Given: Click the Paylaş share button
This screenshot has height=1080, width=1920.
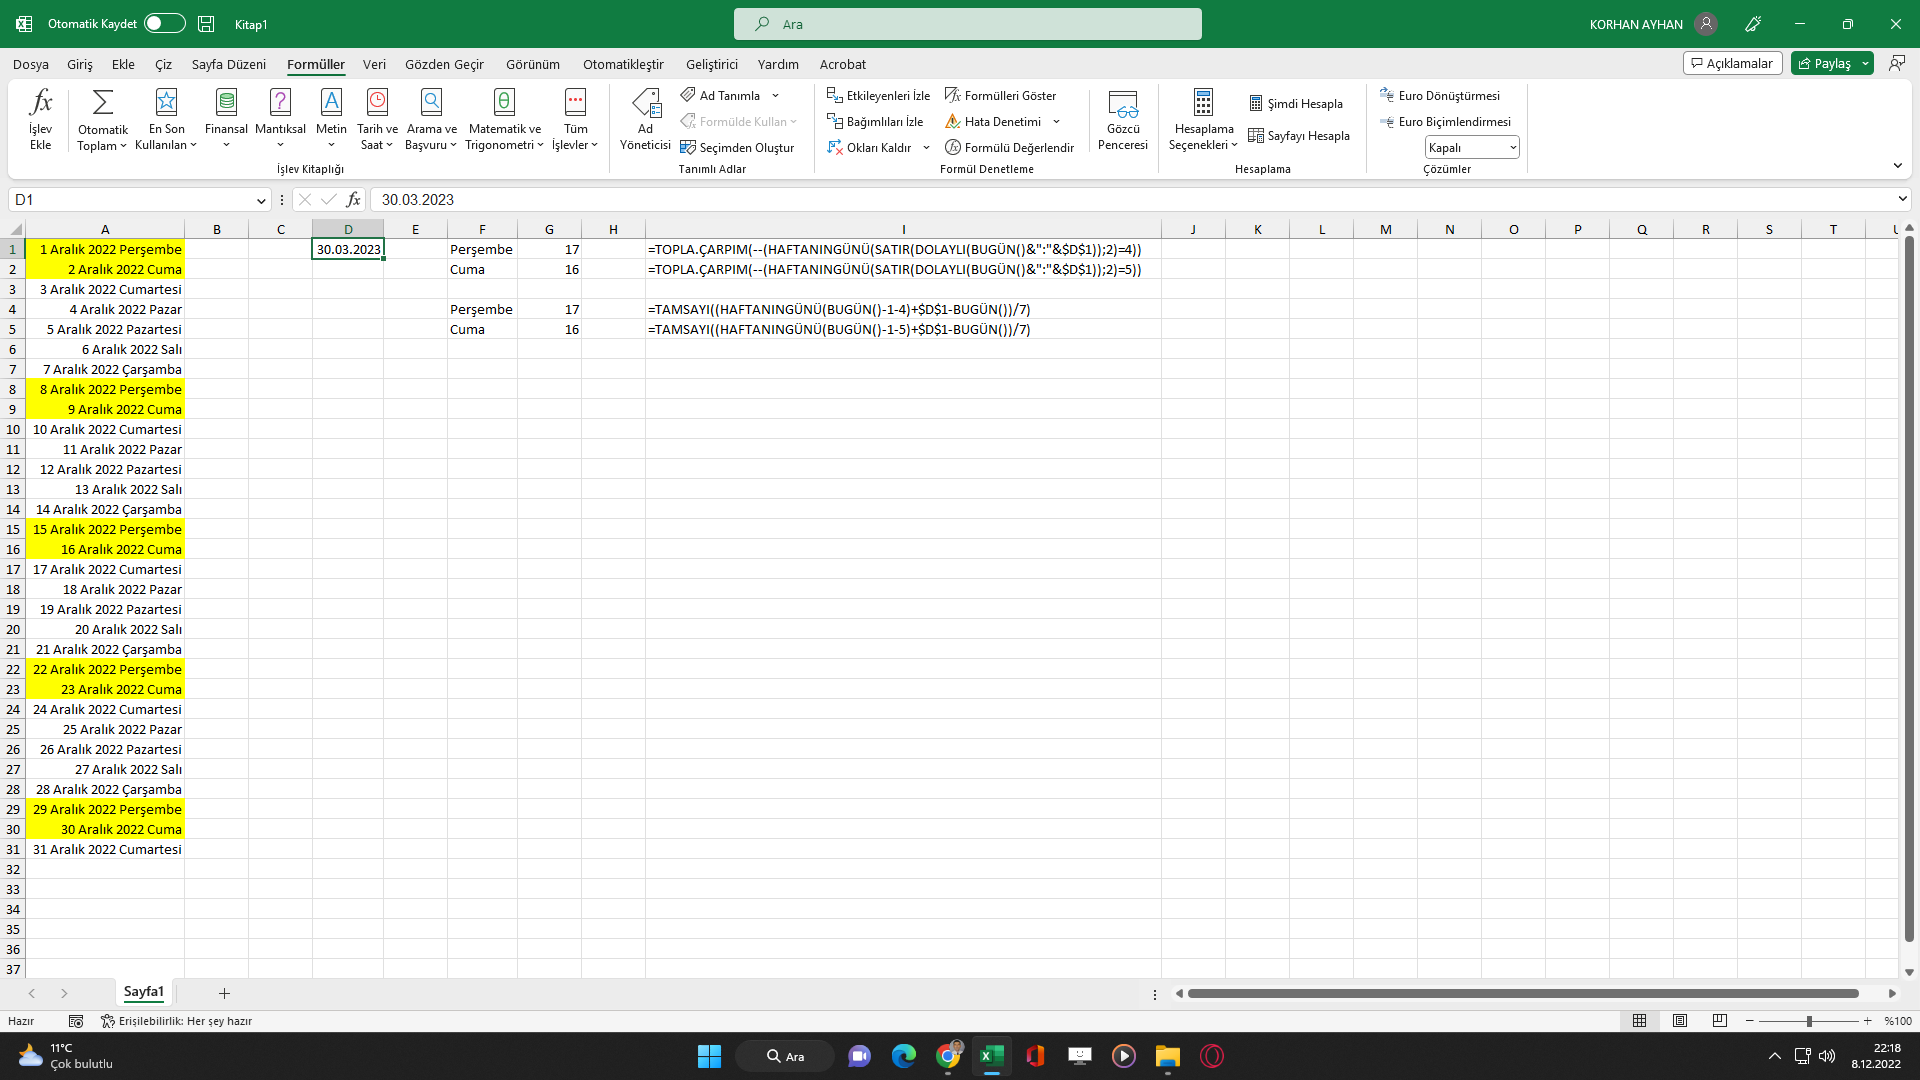Looking at the screenshot, I should coord(1824,63).
